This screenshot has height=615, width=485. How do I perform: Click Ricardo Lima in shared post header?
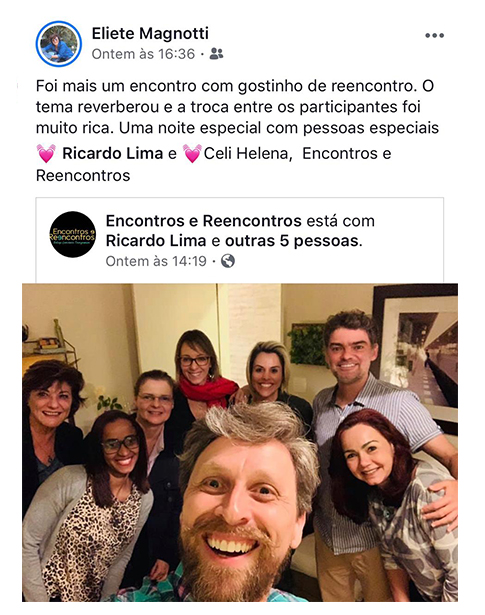[156, 241]
